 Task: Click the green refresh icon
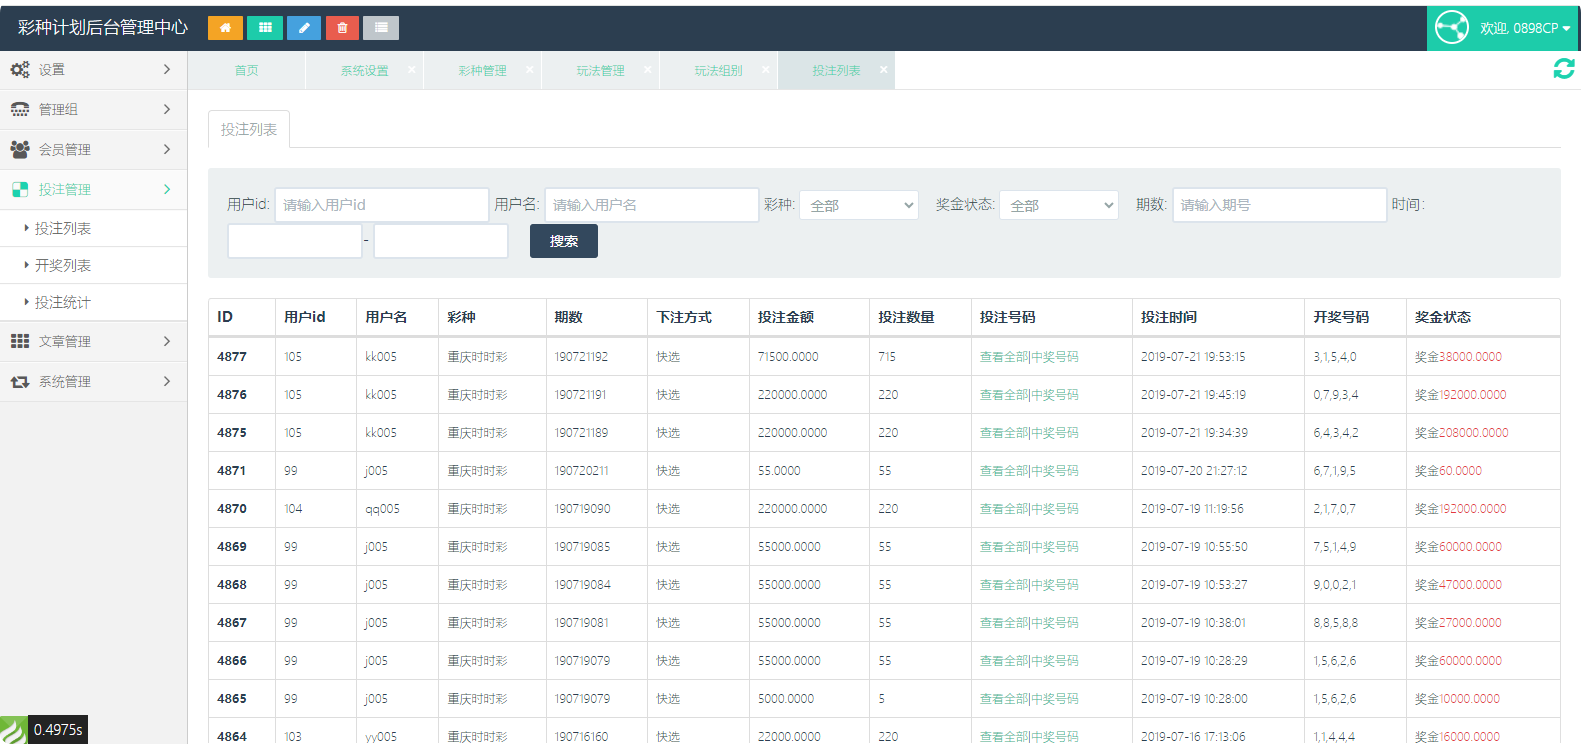click(x=1563, y=68)
